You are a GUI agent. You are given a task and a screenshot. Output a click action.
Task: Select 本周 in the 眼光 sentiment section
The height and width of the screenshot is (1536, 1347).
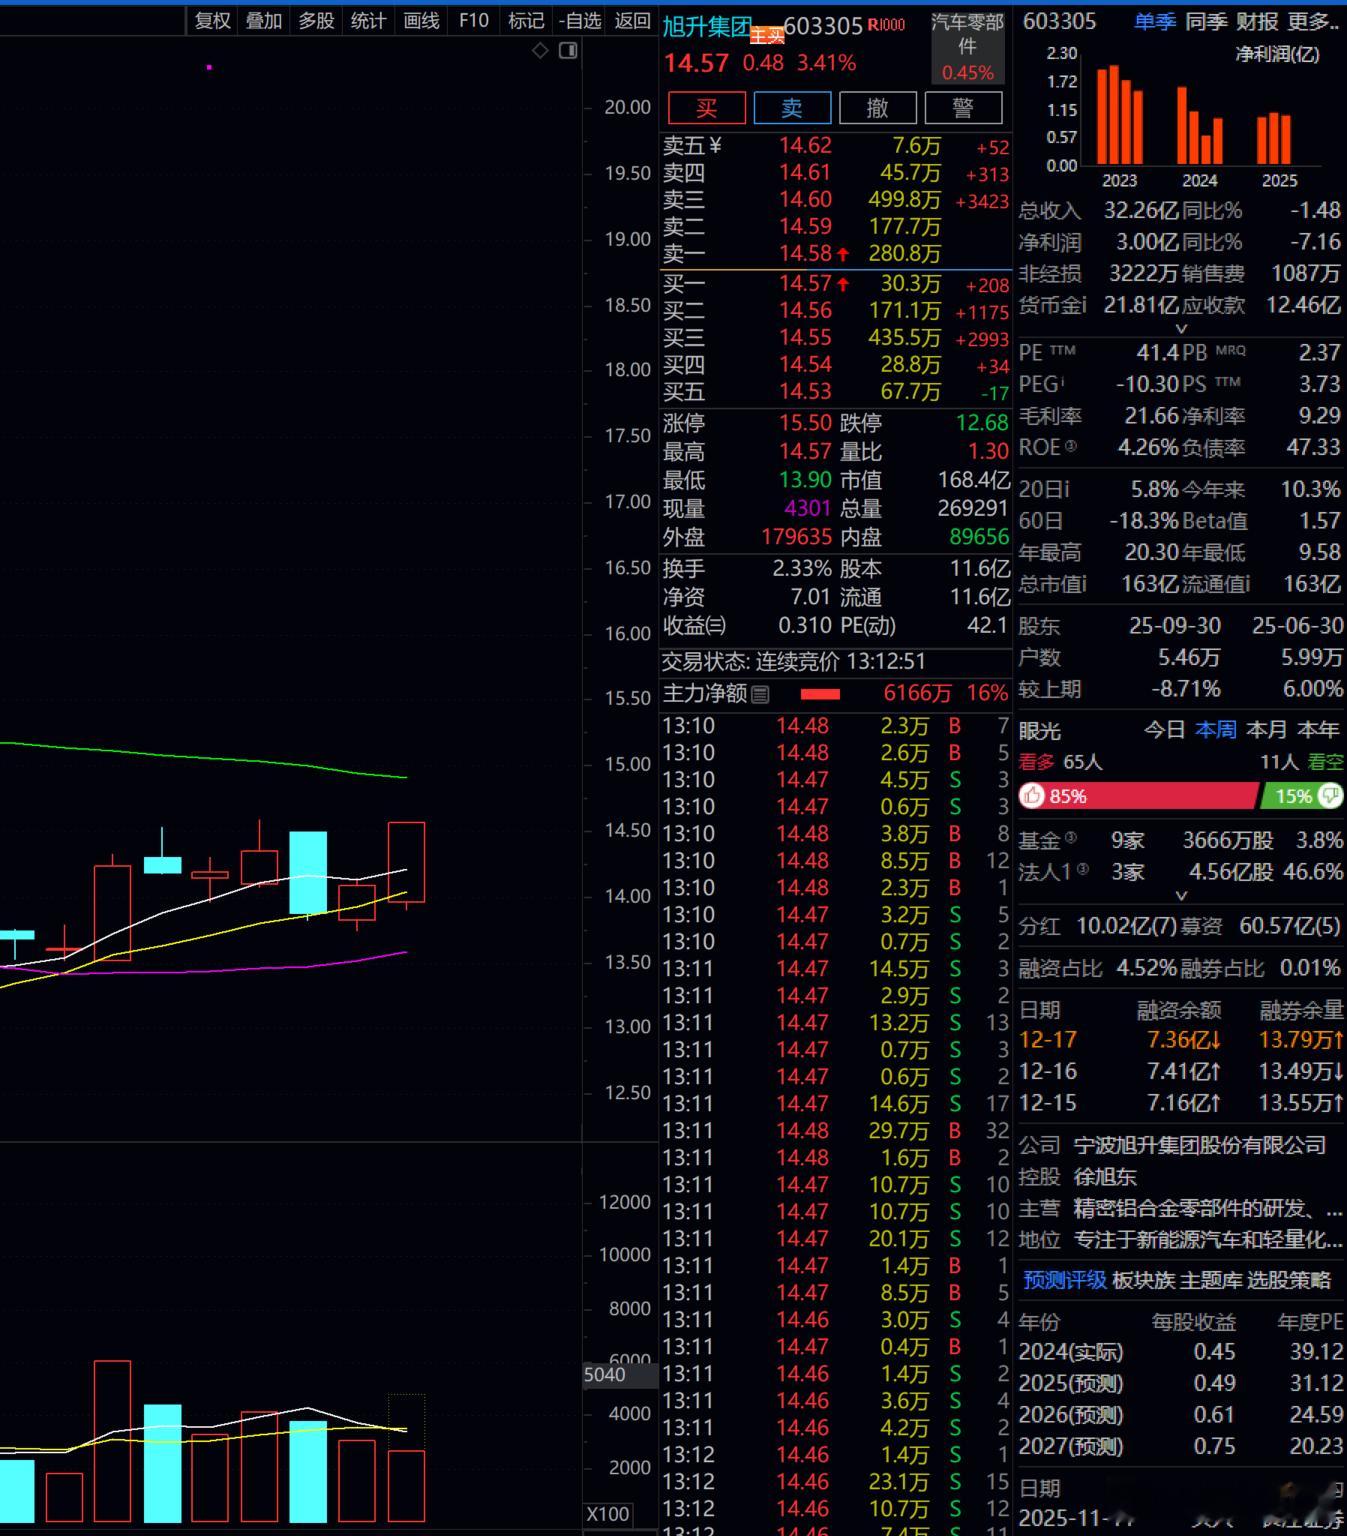[1216, 730]
